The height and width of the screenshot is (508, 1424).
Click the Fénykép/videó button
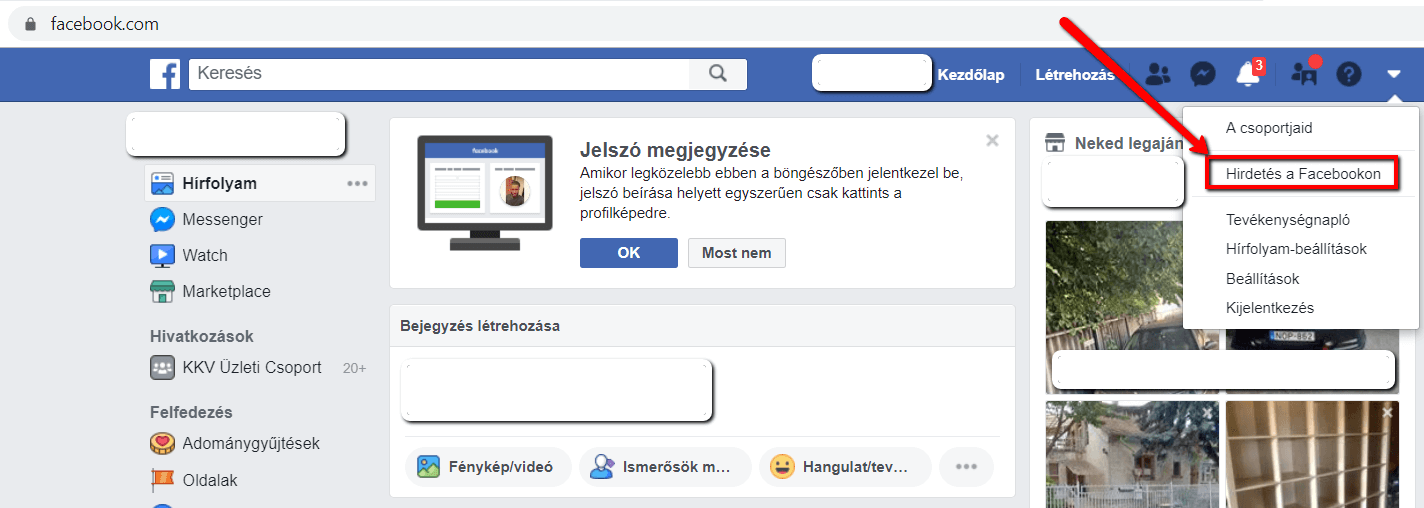click(488, 467)
